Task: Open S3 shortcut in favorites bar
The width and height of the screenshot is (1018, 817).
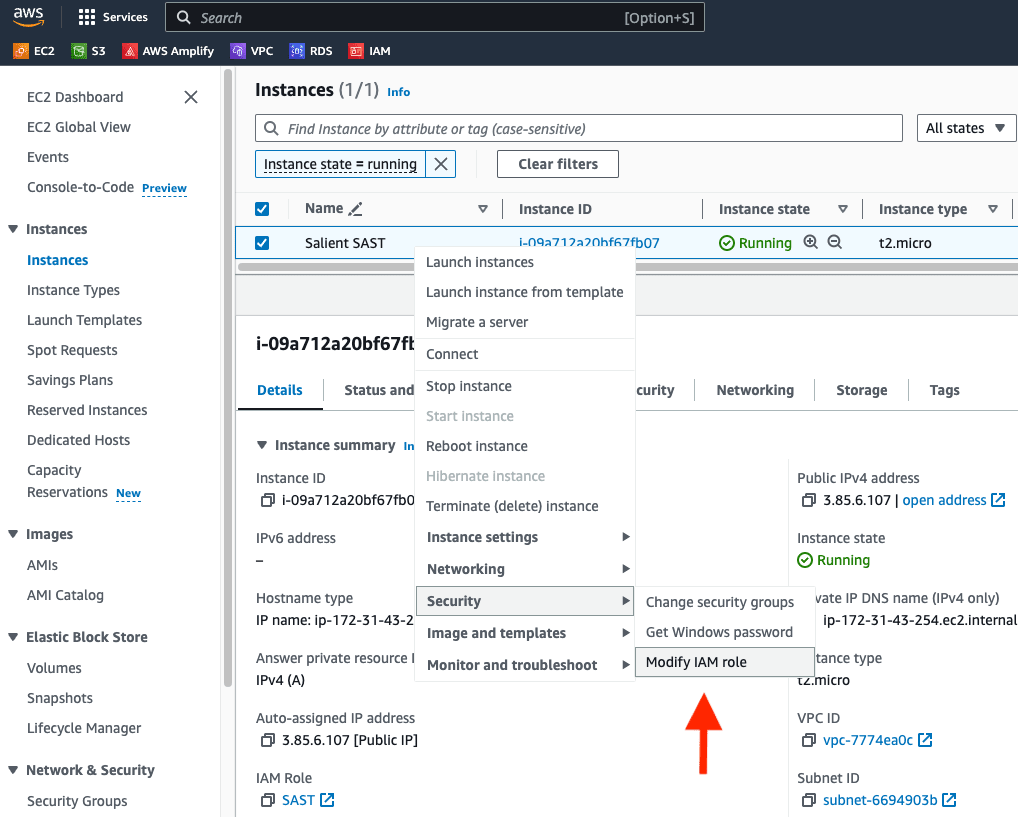Action: (x=88, y=51)
